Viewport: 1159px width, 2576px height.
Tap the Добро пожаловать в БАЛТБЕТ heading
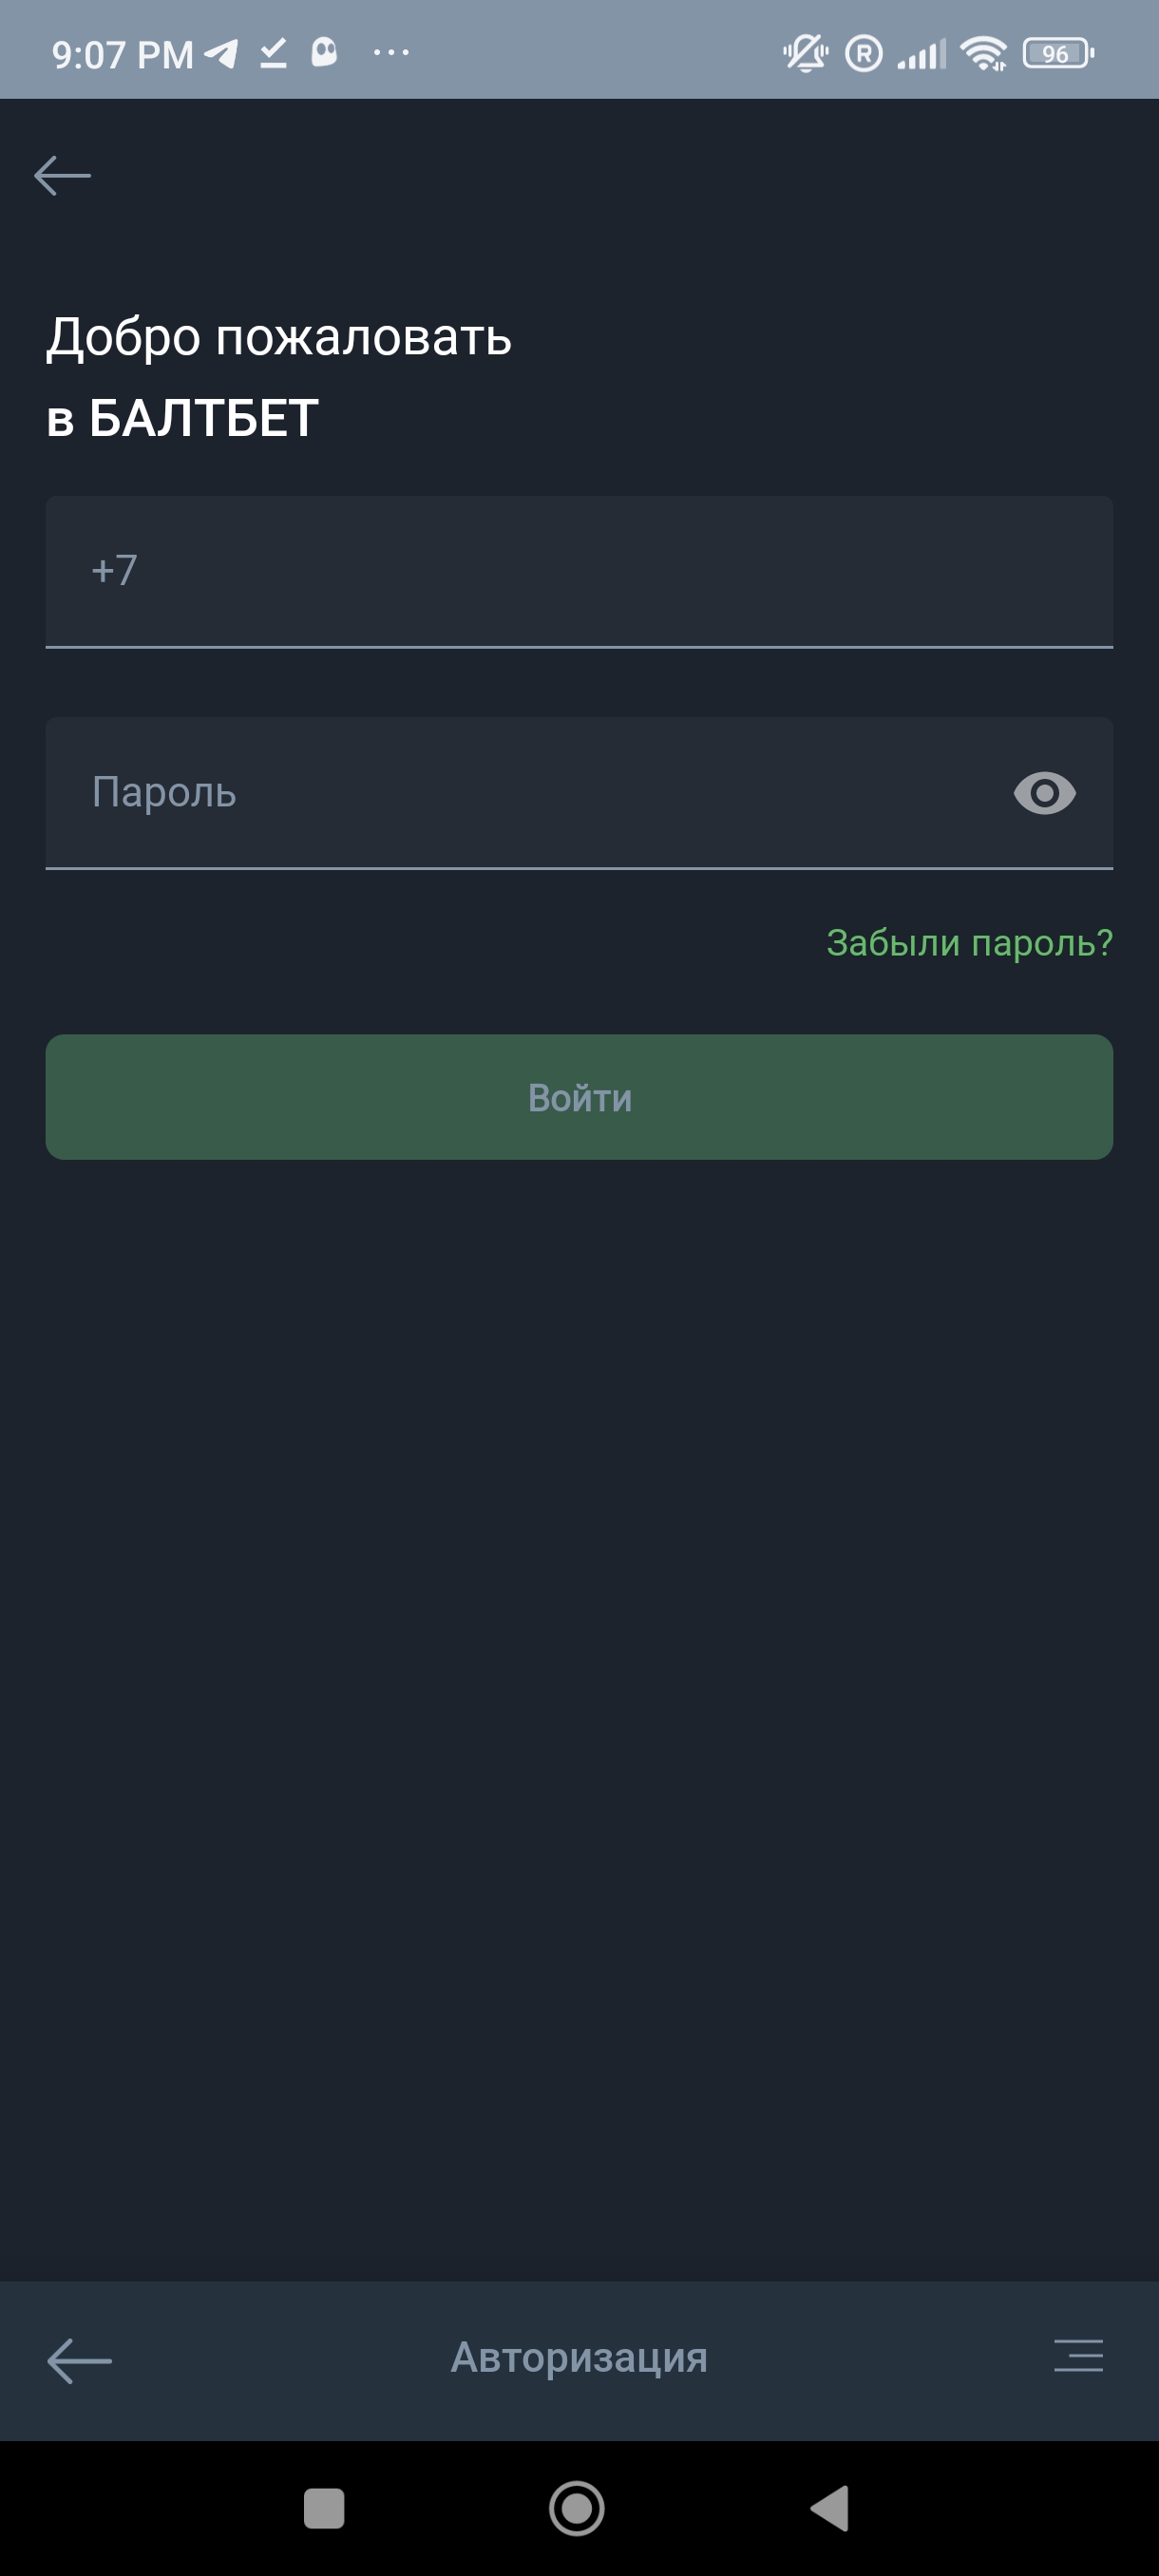coord(279,377)
